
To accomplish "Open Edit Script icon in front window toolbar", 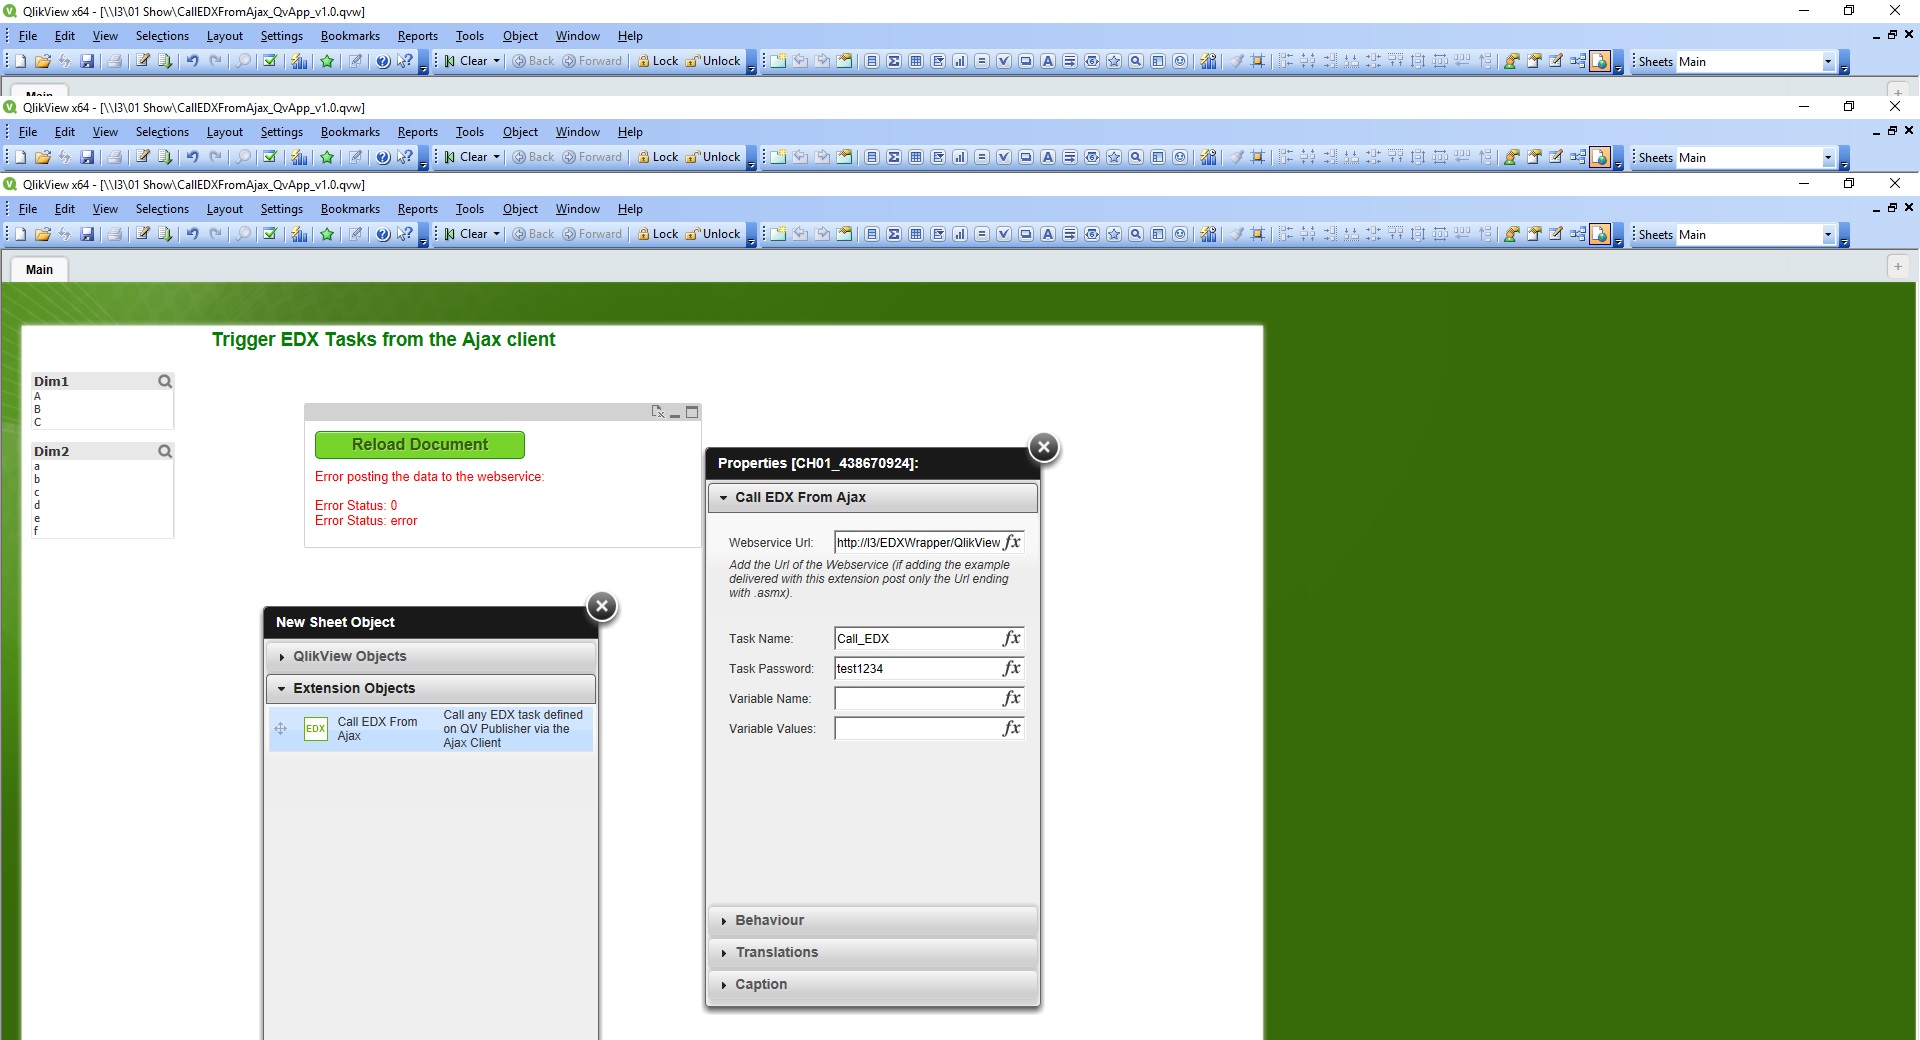I will pyautogui.click(x=143, y=234).
